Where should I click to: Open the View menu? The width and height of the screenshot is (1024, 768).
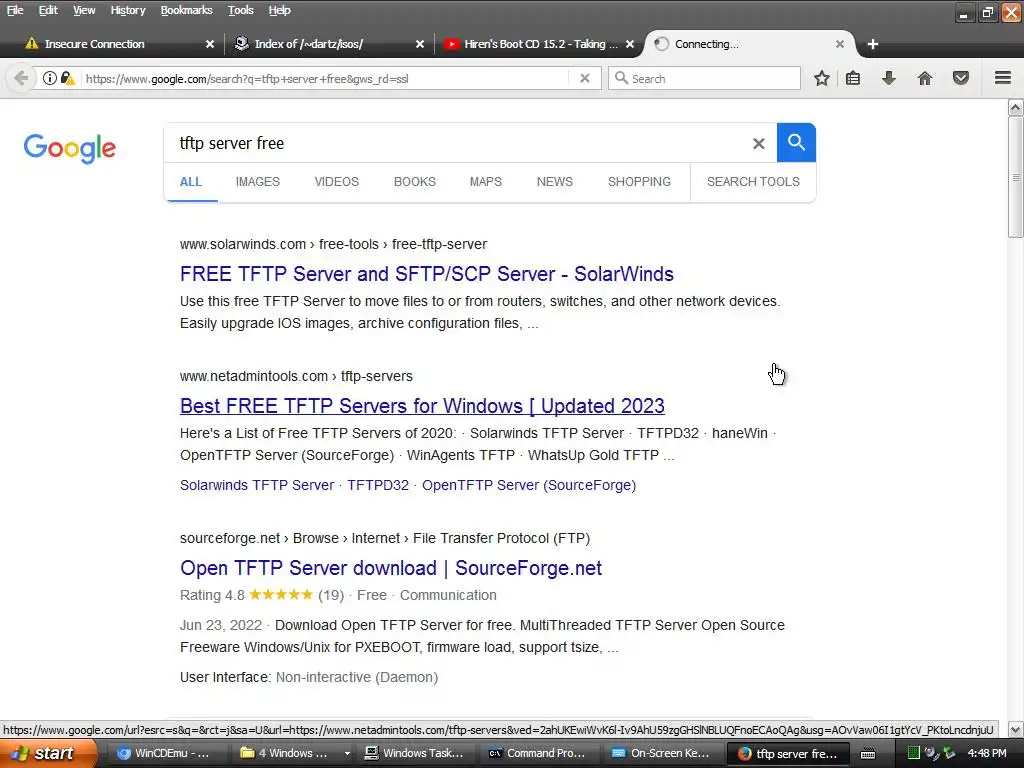coord(84,10)
